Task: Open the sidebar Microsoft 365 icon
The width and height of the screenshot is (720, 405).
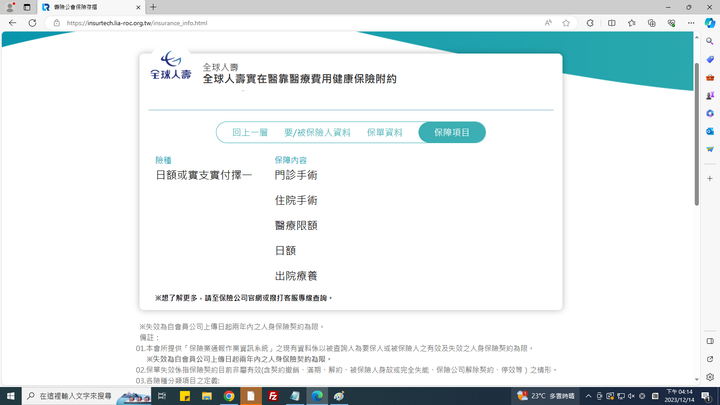Action: coord(710,113)
